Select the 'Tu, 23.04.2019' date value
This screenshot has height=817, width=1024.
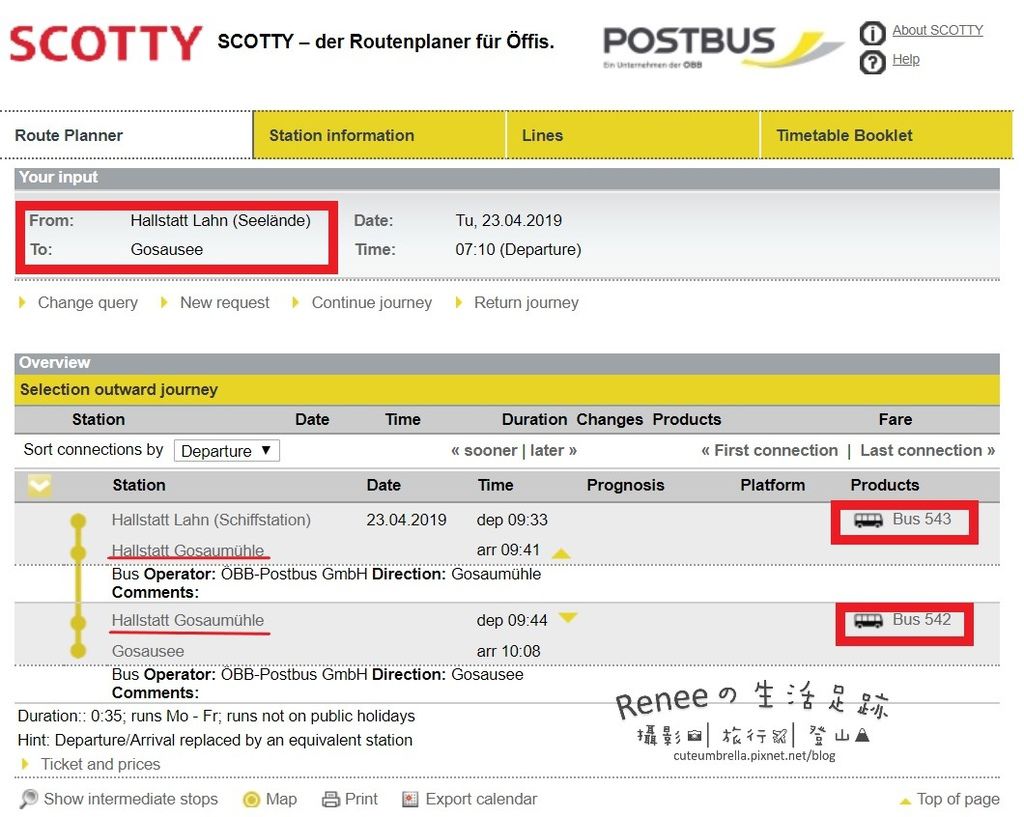pos(509,220)
